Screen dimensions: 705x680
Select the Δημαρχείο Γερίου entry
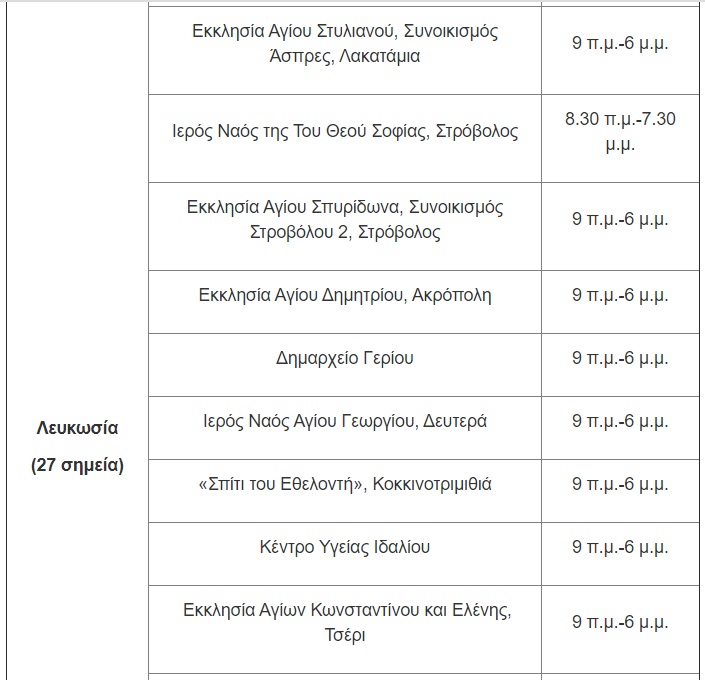pyautogui.click(x=345, y=358)
